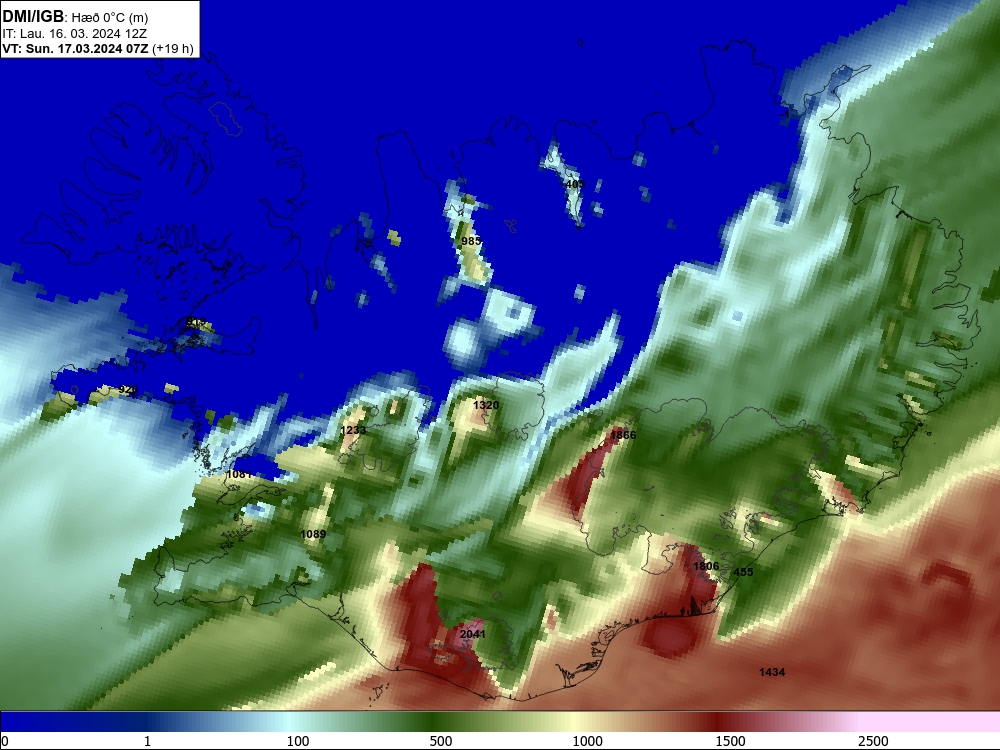Click the 1500 mark on the color scale
Screen dimensions: 1000x750
730,741
